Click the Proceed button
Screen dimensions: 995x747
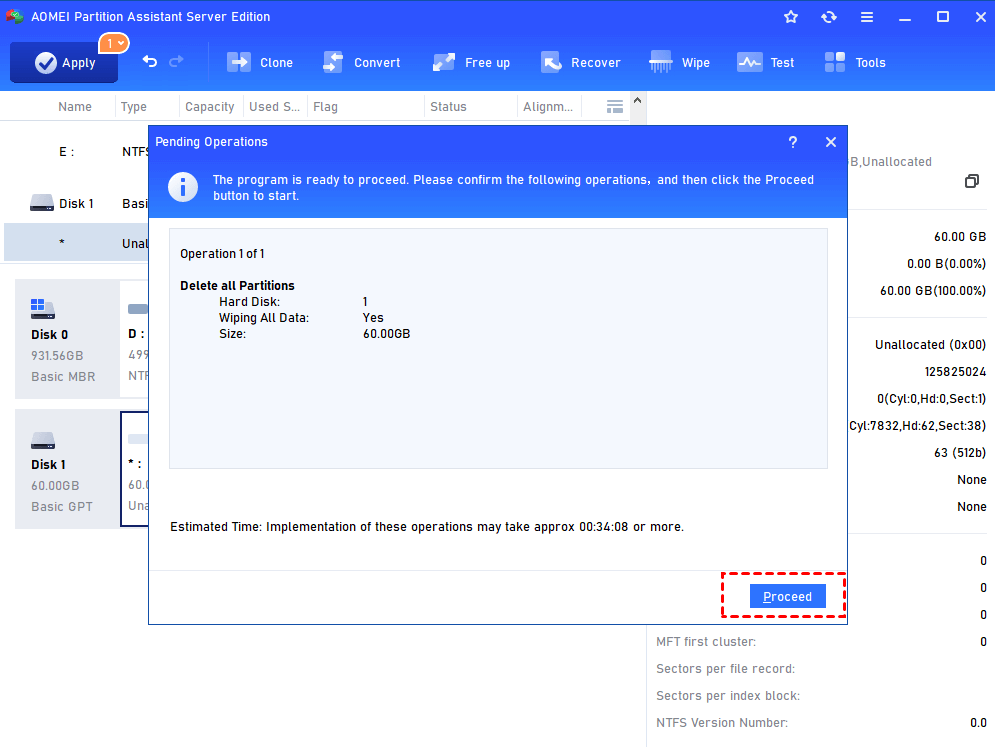tap(787, 596)
